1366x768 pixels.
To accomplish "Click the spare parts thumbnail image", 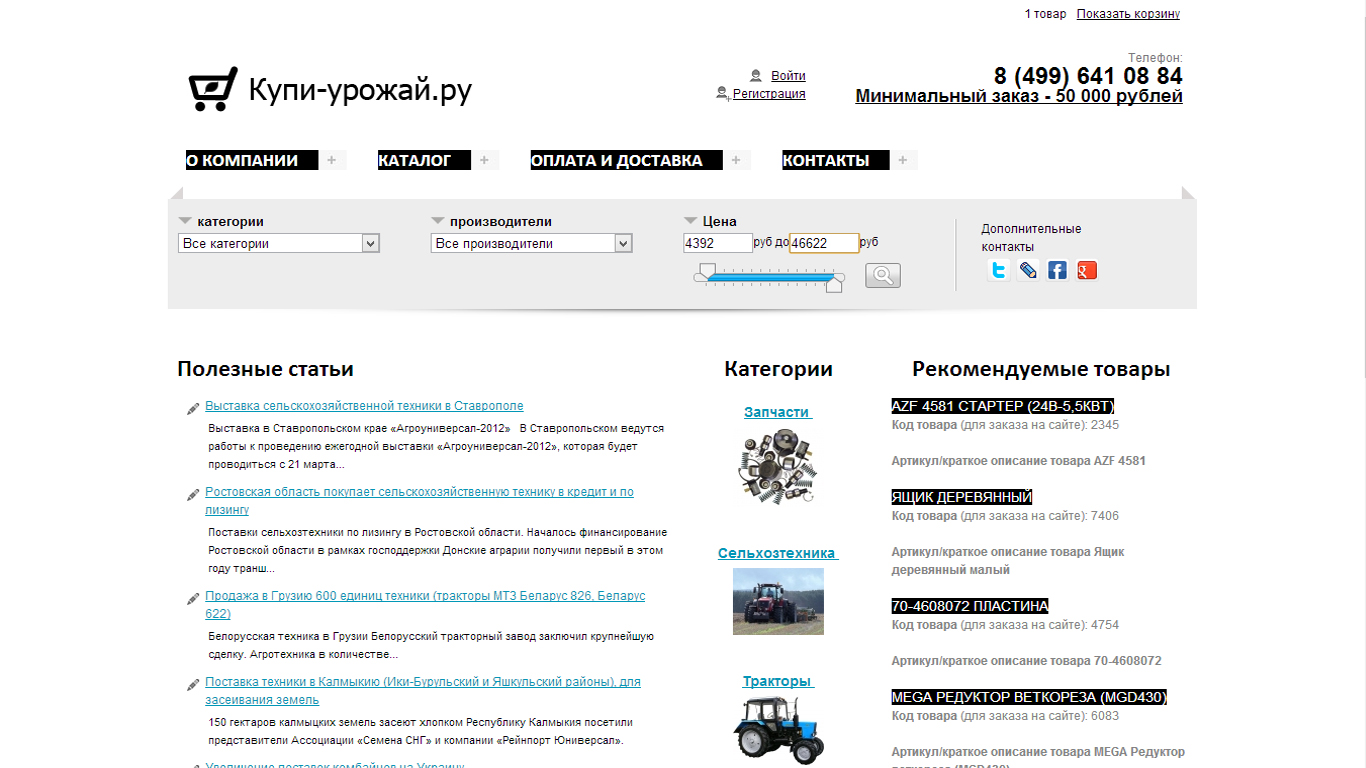I will coord(778,465).
